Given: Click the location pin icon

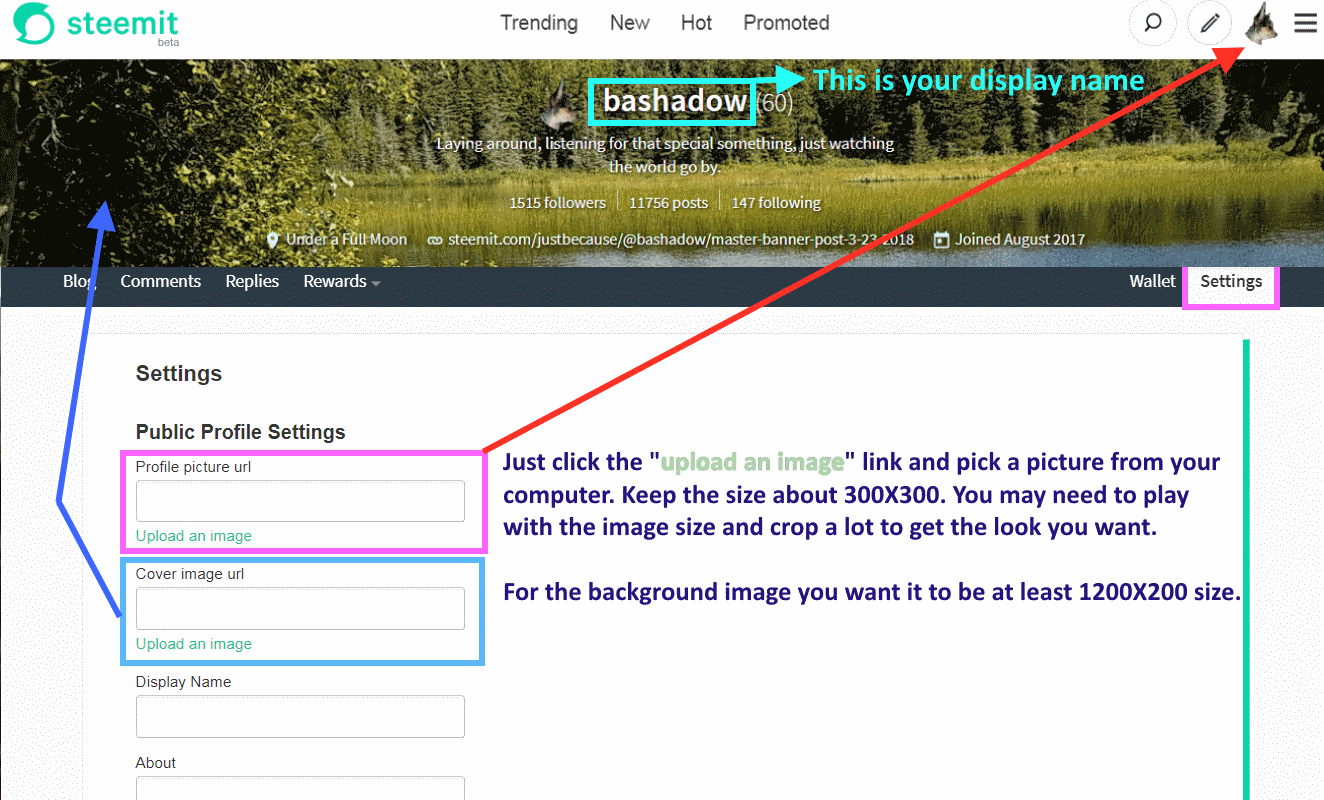Looking at the screenshot, I should (272, 240).
